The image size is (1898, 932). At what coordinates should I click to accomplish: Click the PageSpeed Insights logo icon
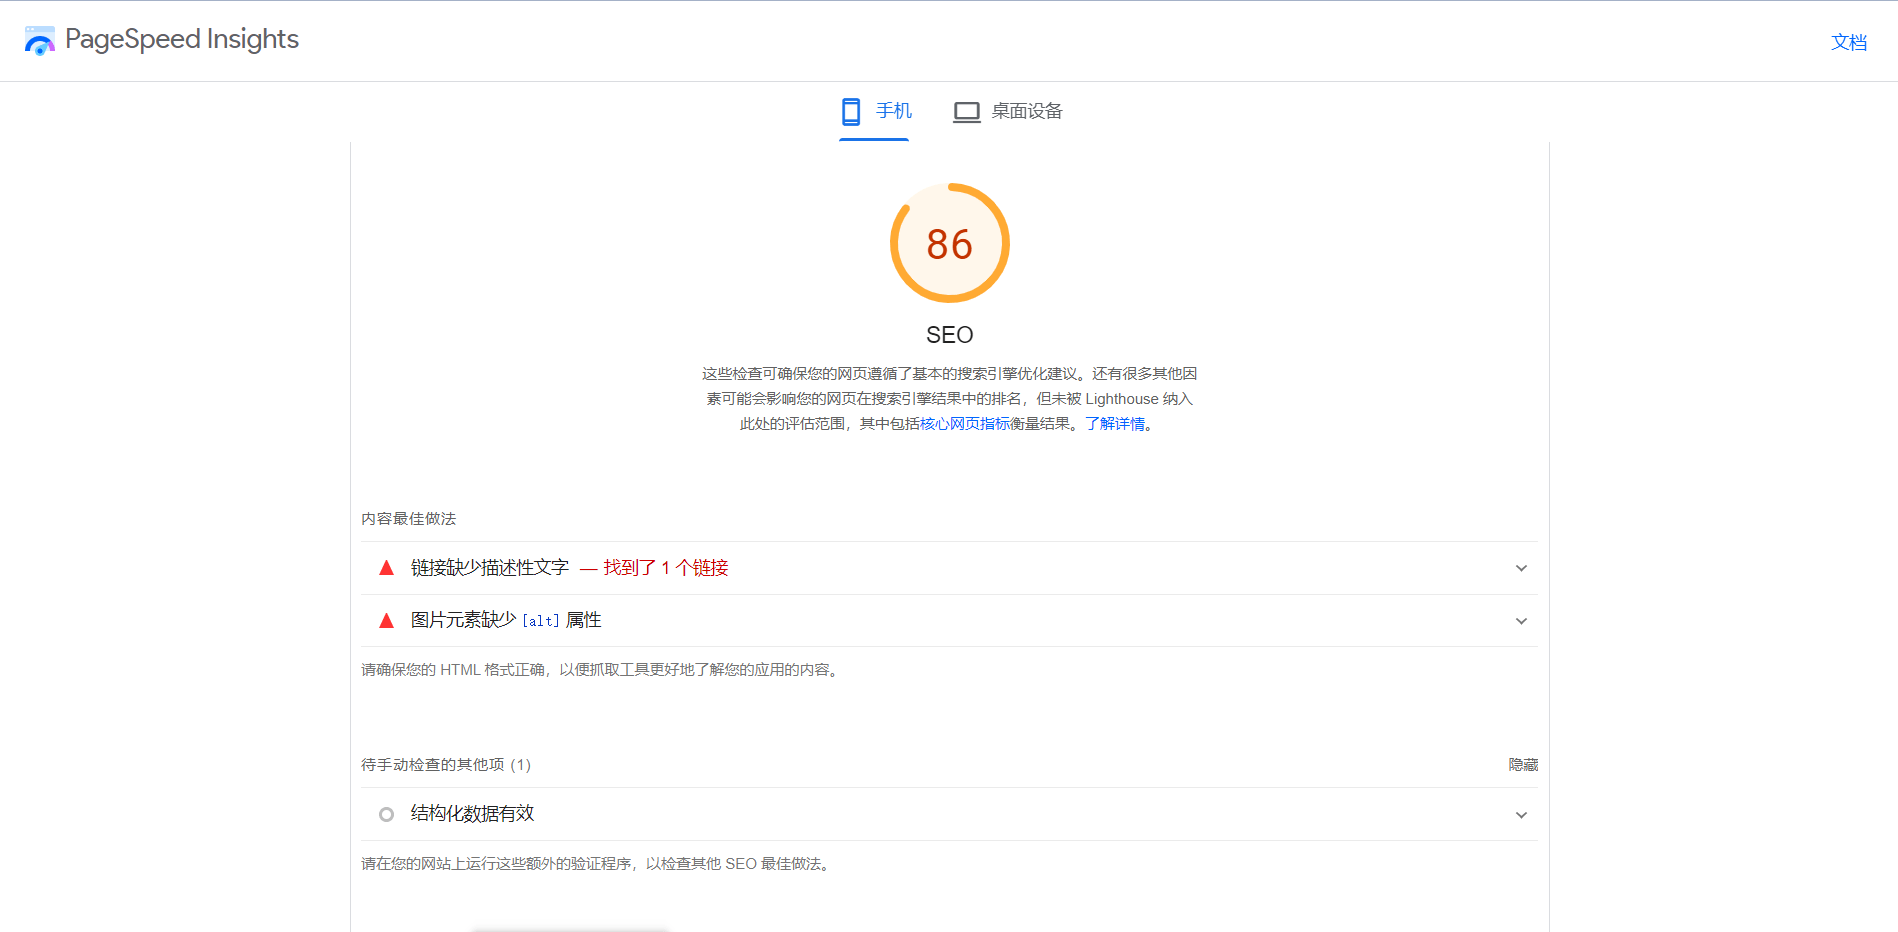tap(39, 40)
